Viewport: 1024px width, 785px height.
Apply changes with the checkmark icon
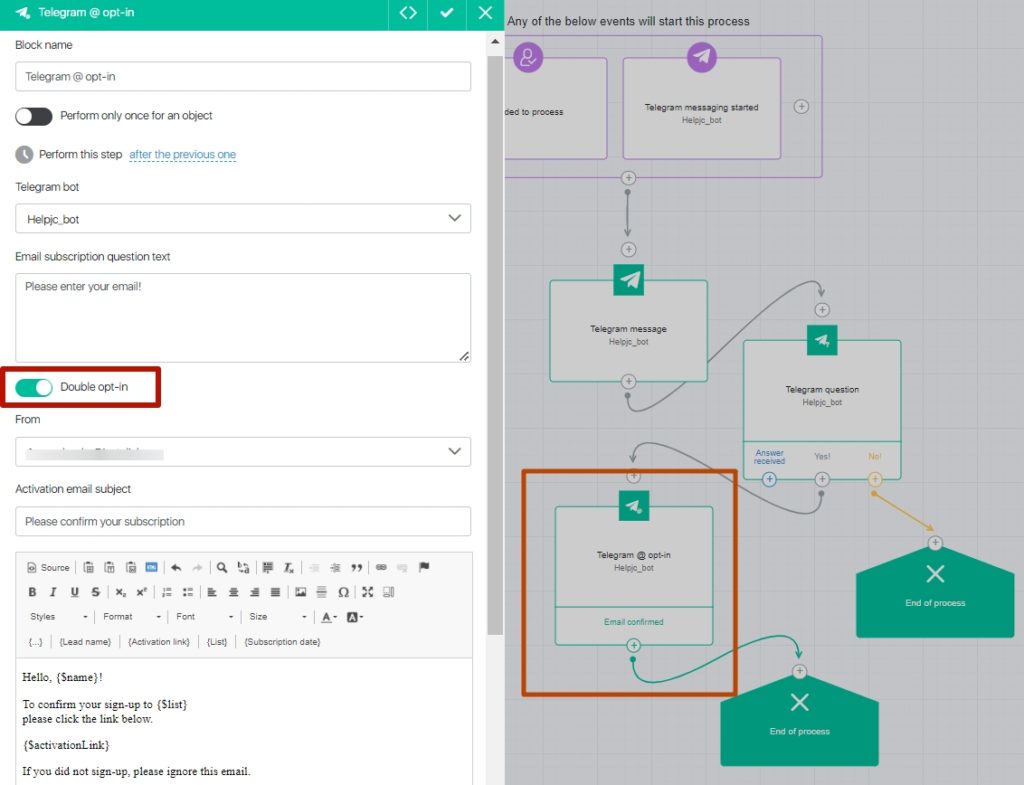click(447, 13)
